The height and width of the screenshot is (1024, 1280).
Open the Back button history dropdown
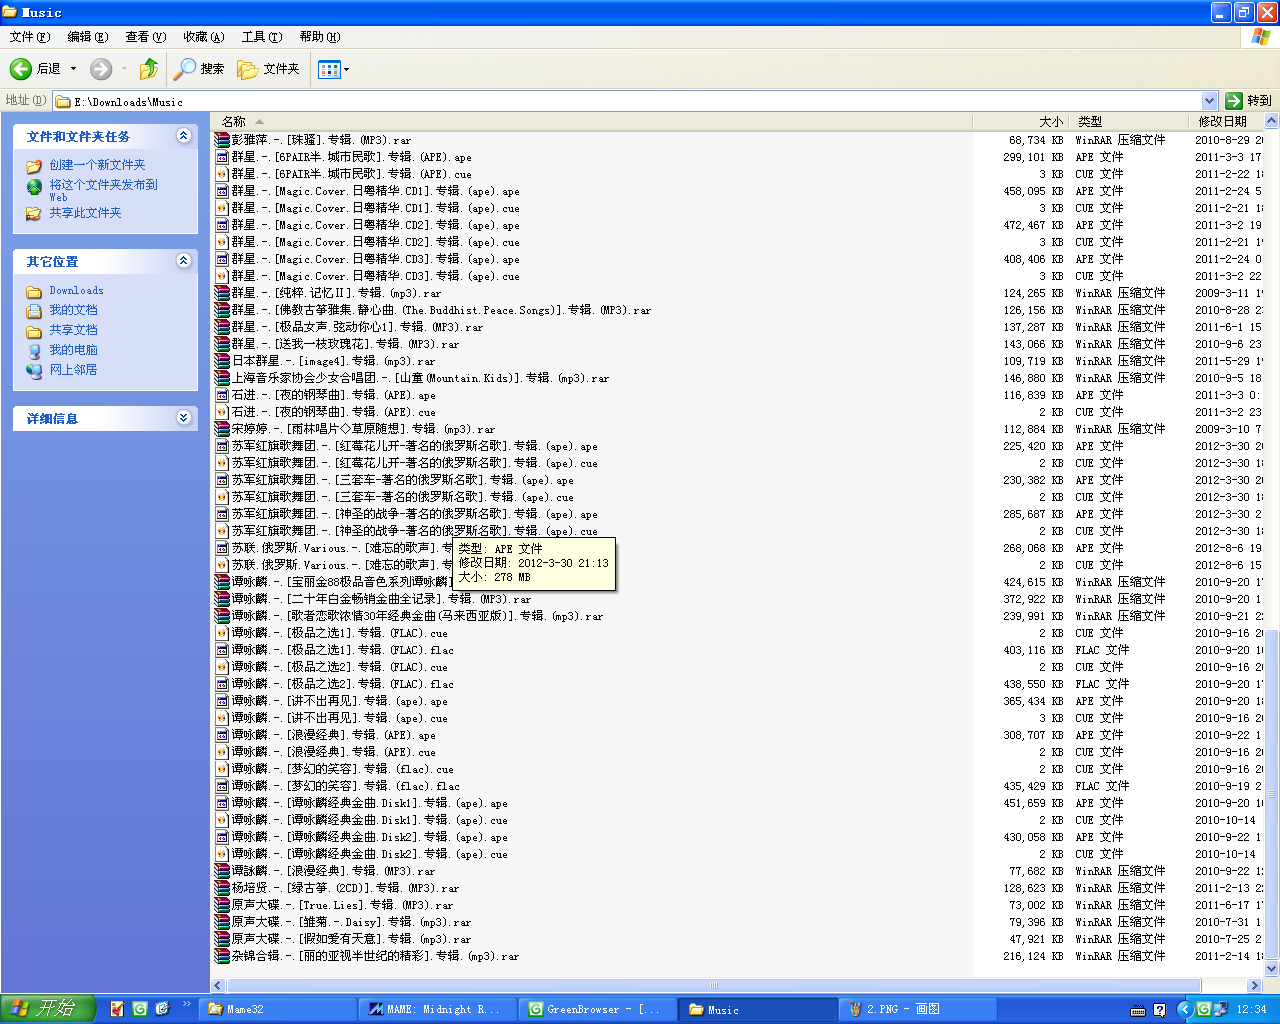click(x=73, y=69)
